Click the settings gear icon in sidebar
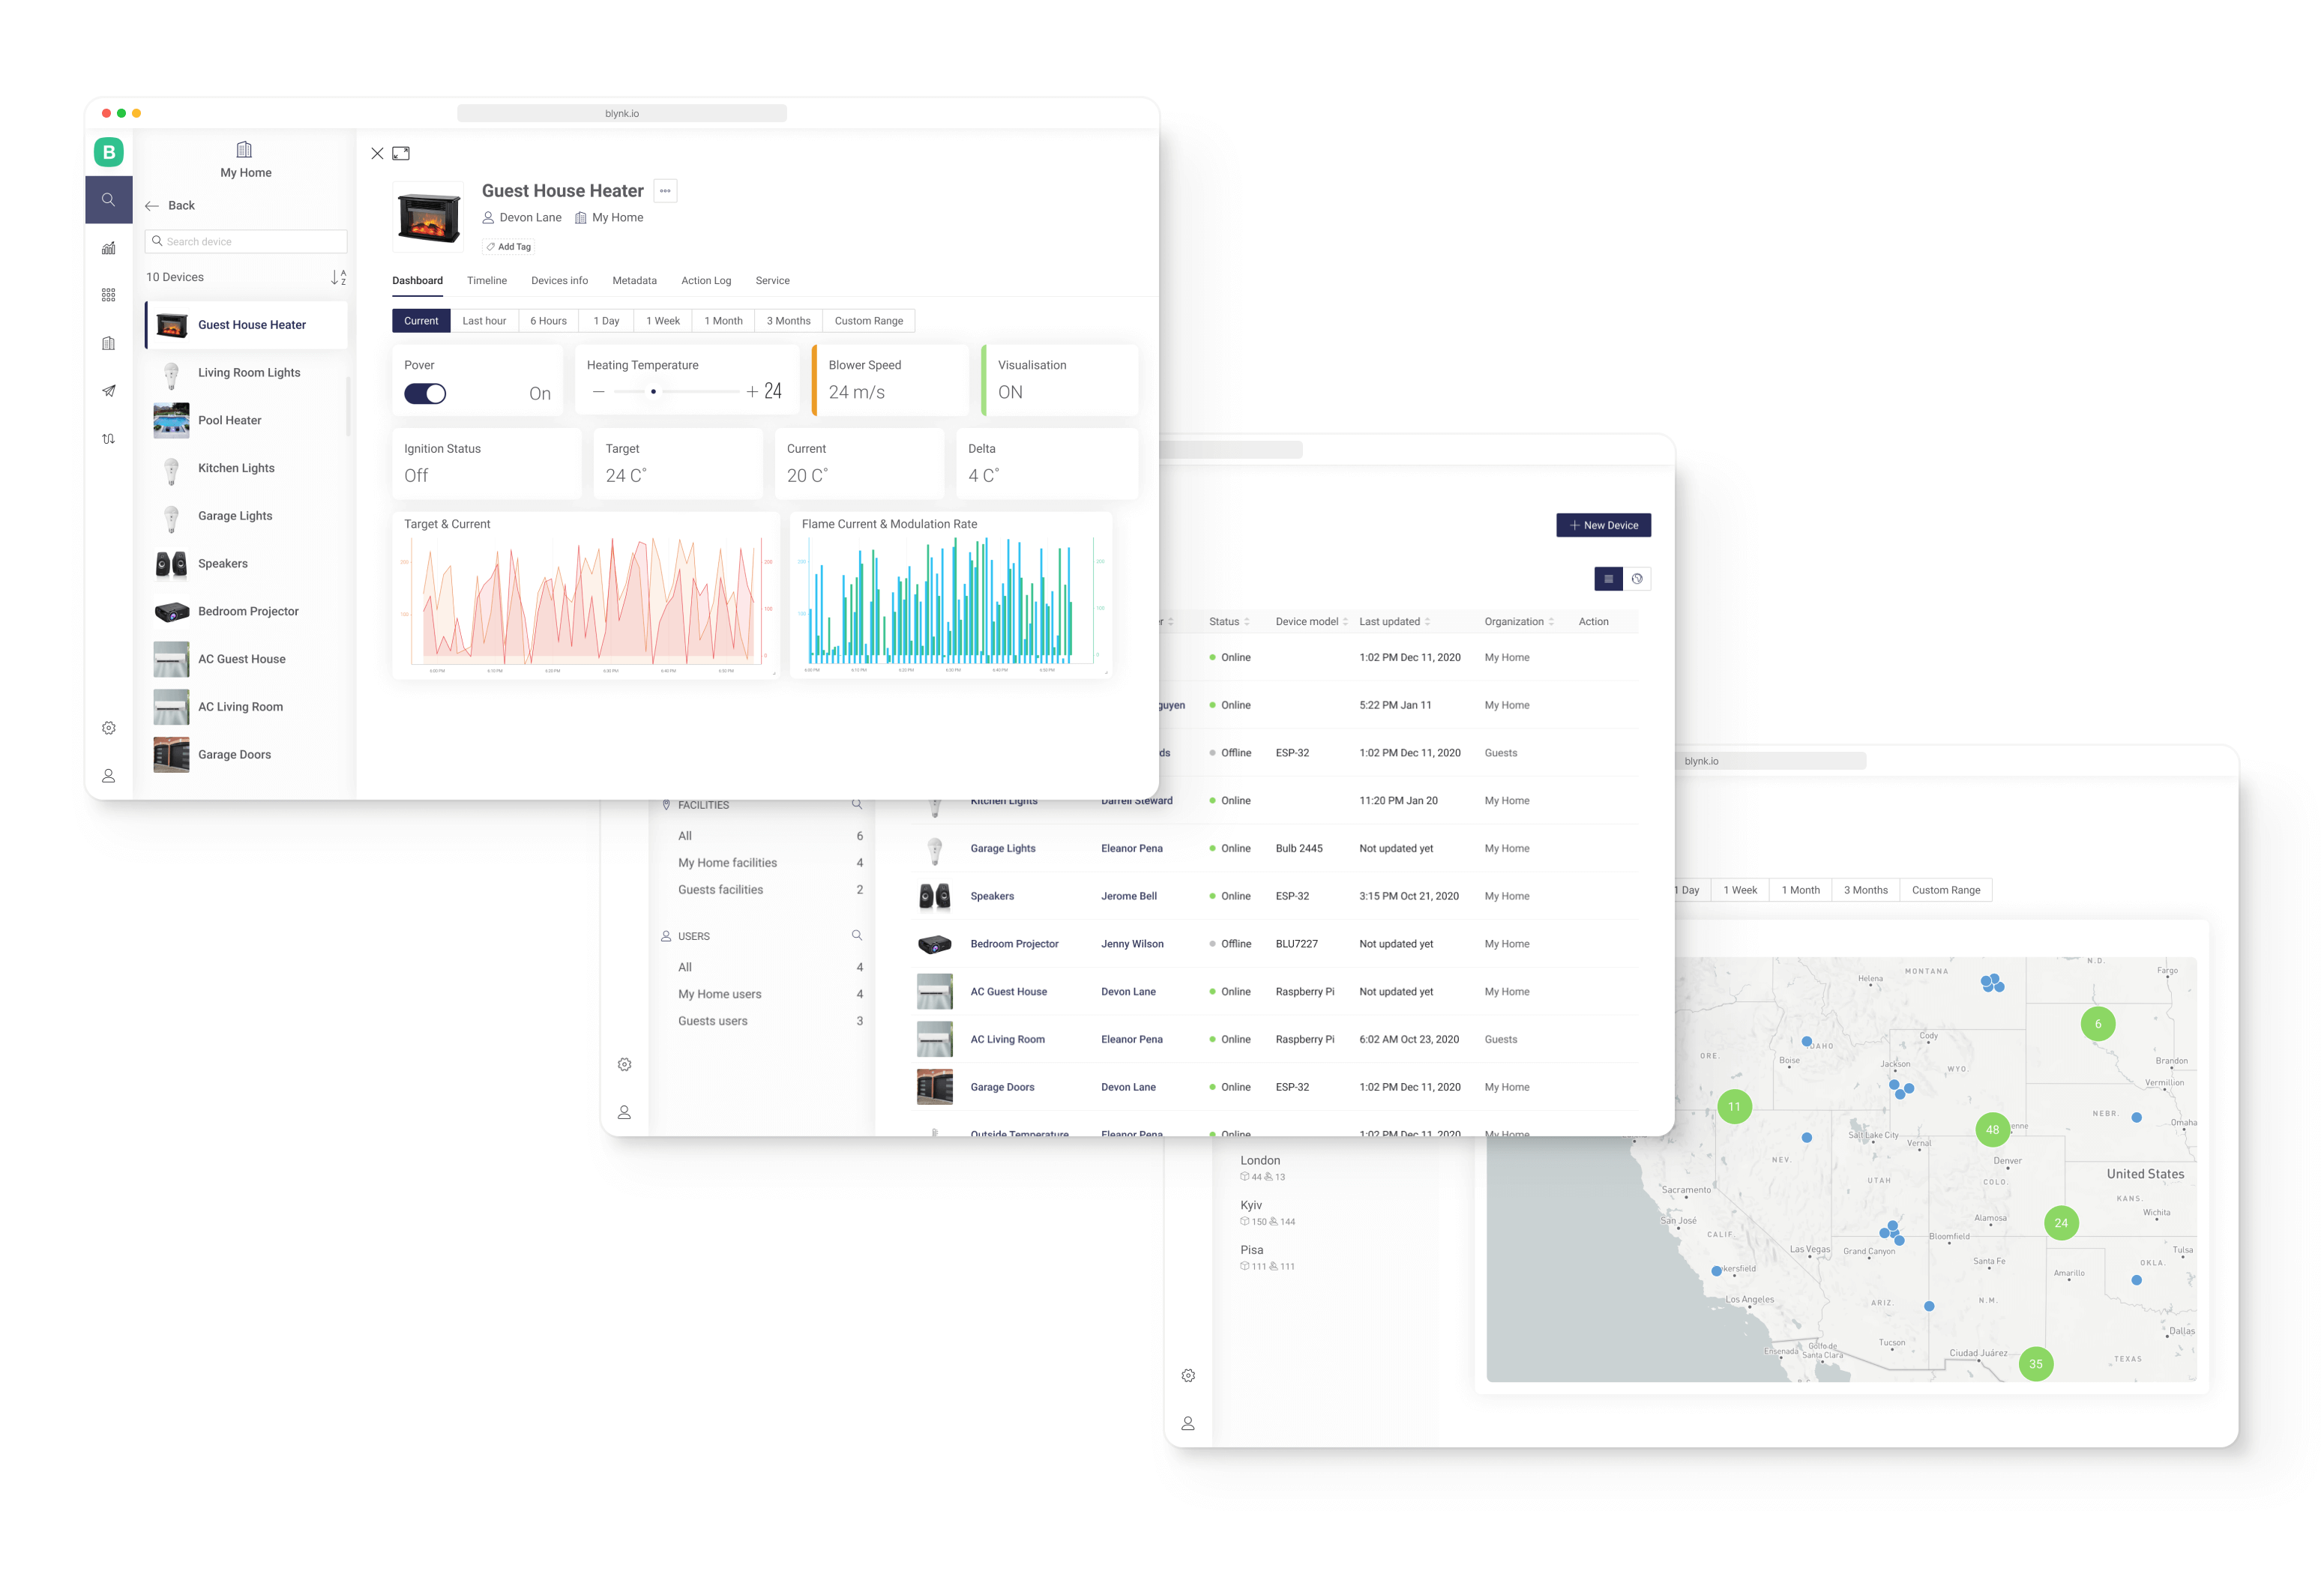 coord(109,727)
